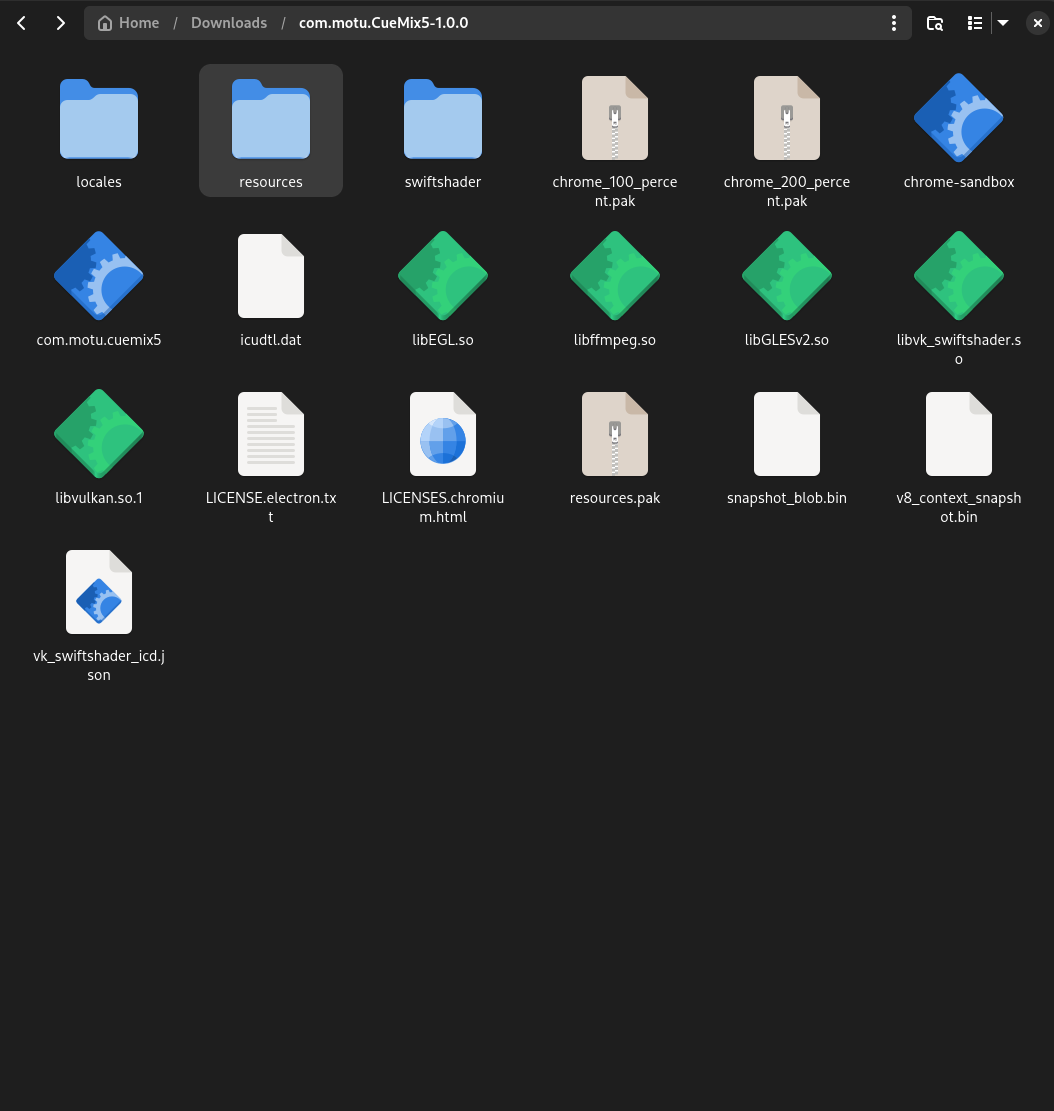Select the com.motu.cuemix5 executable icon

click(98, 276)
